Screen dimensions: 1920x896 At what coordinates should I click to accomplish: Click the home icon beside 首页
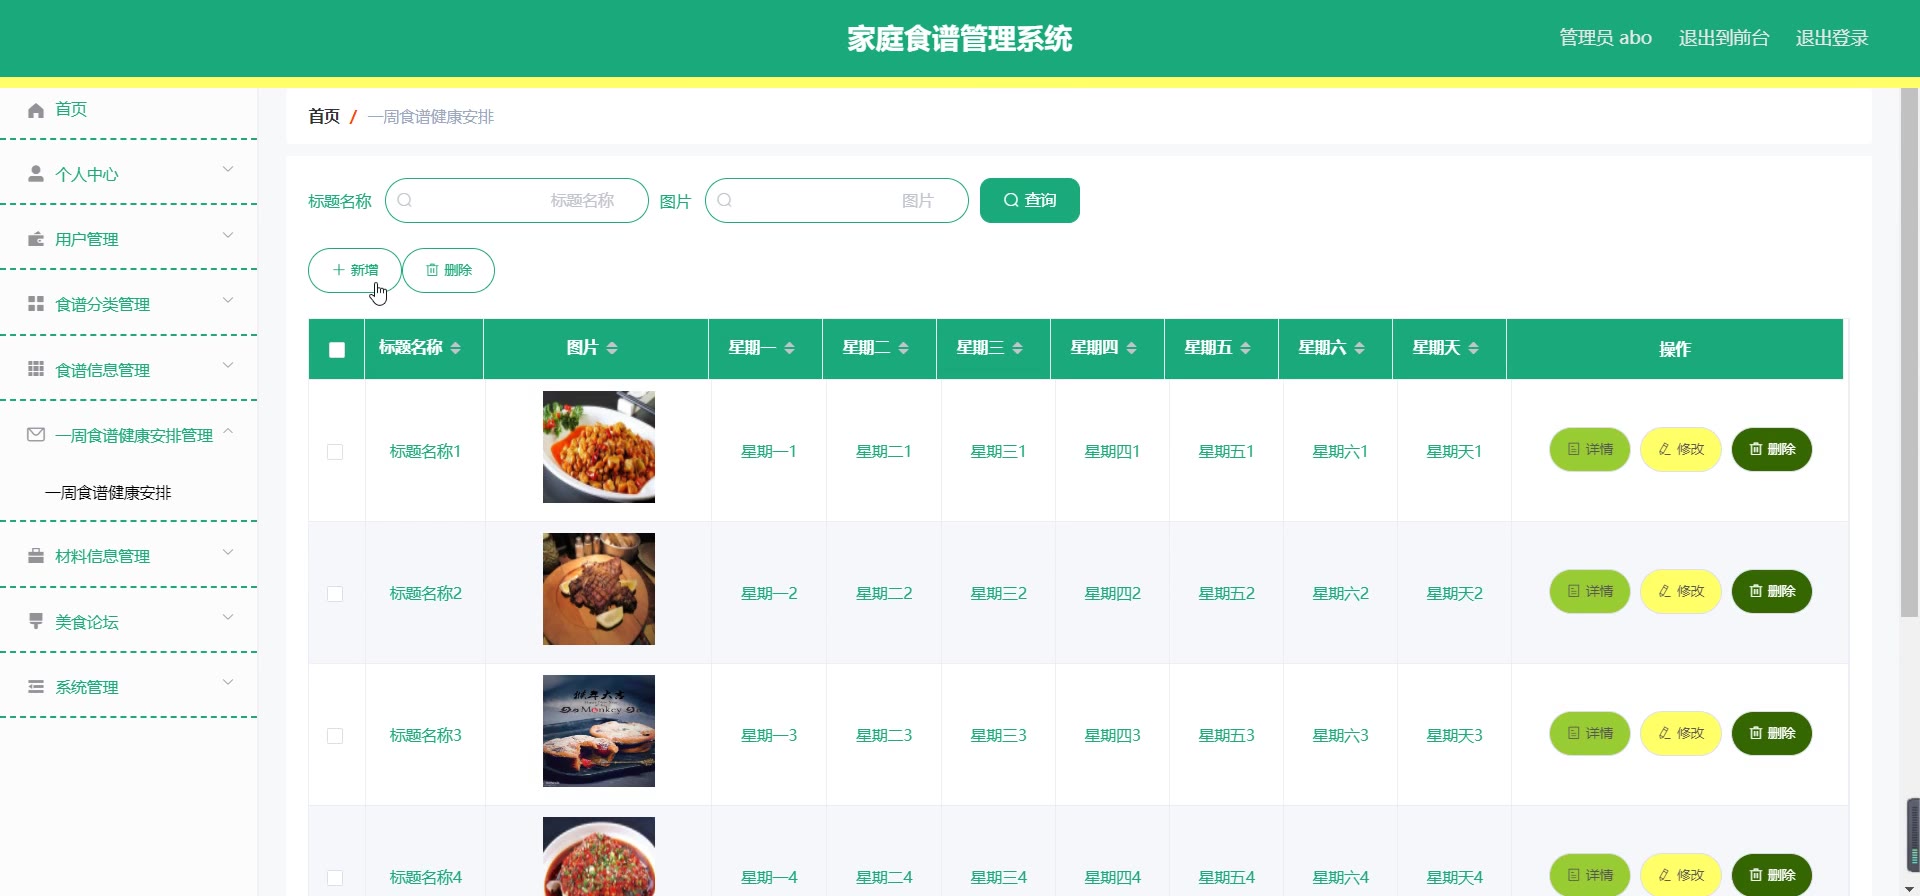coord(36,110)
